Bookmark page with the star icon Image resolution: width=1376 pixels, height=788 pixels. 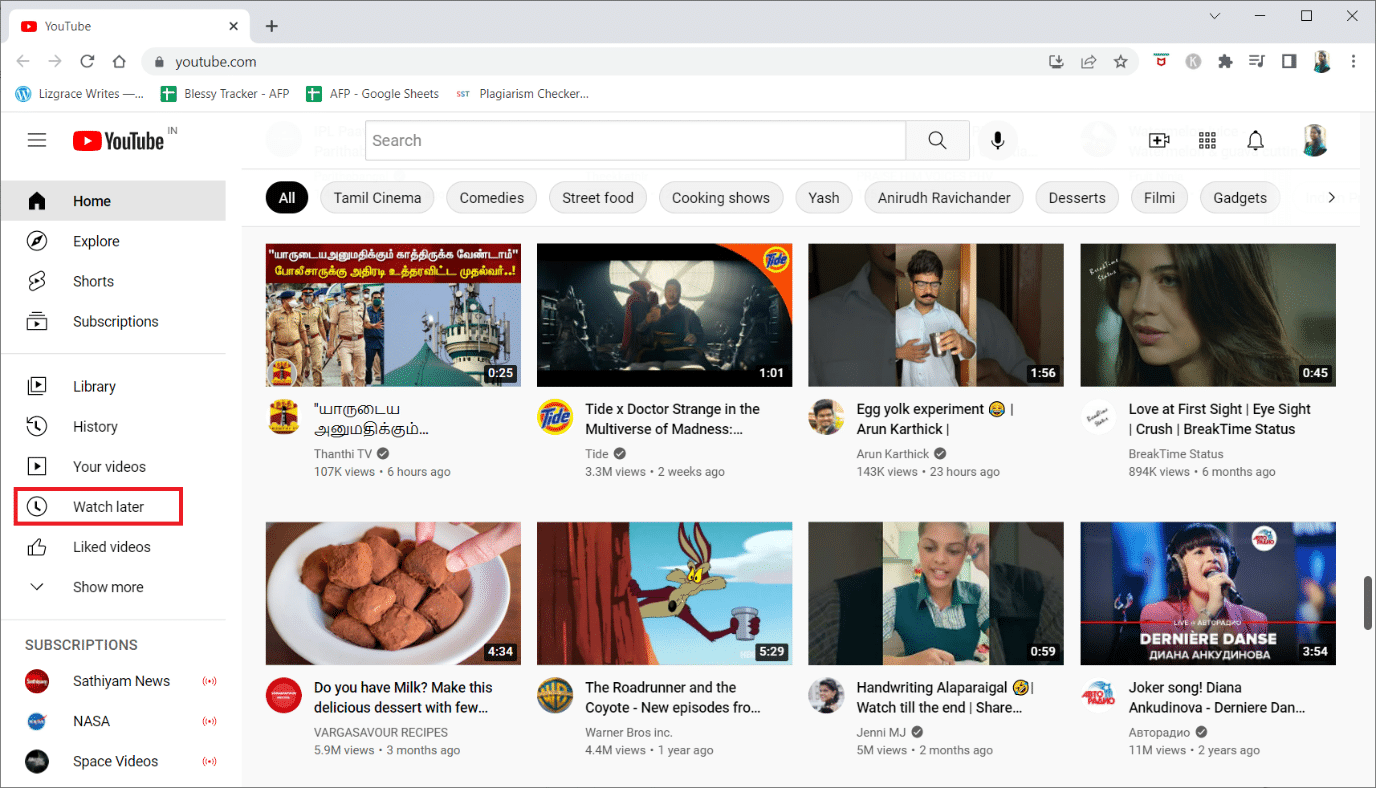point(1121,62)
